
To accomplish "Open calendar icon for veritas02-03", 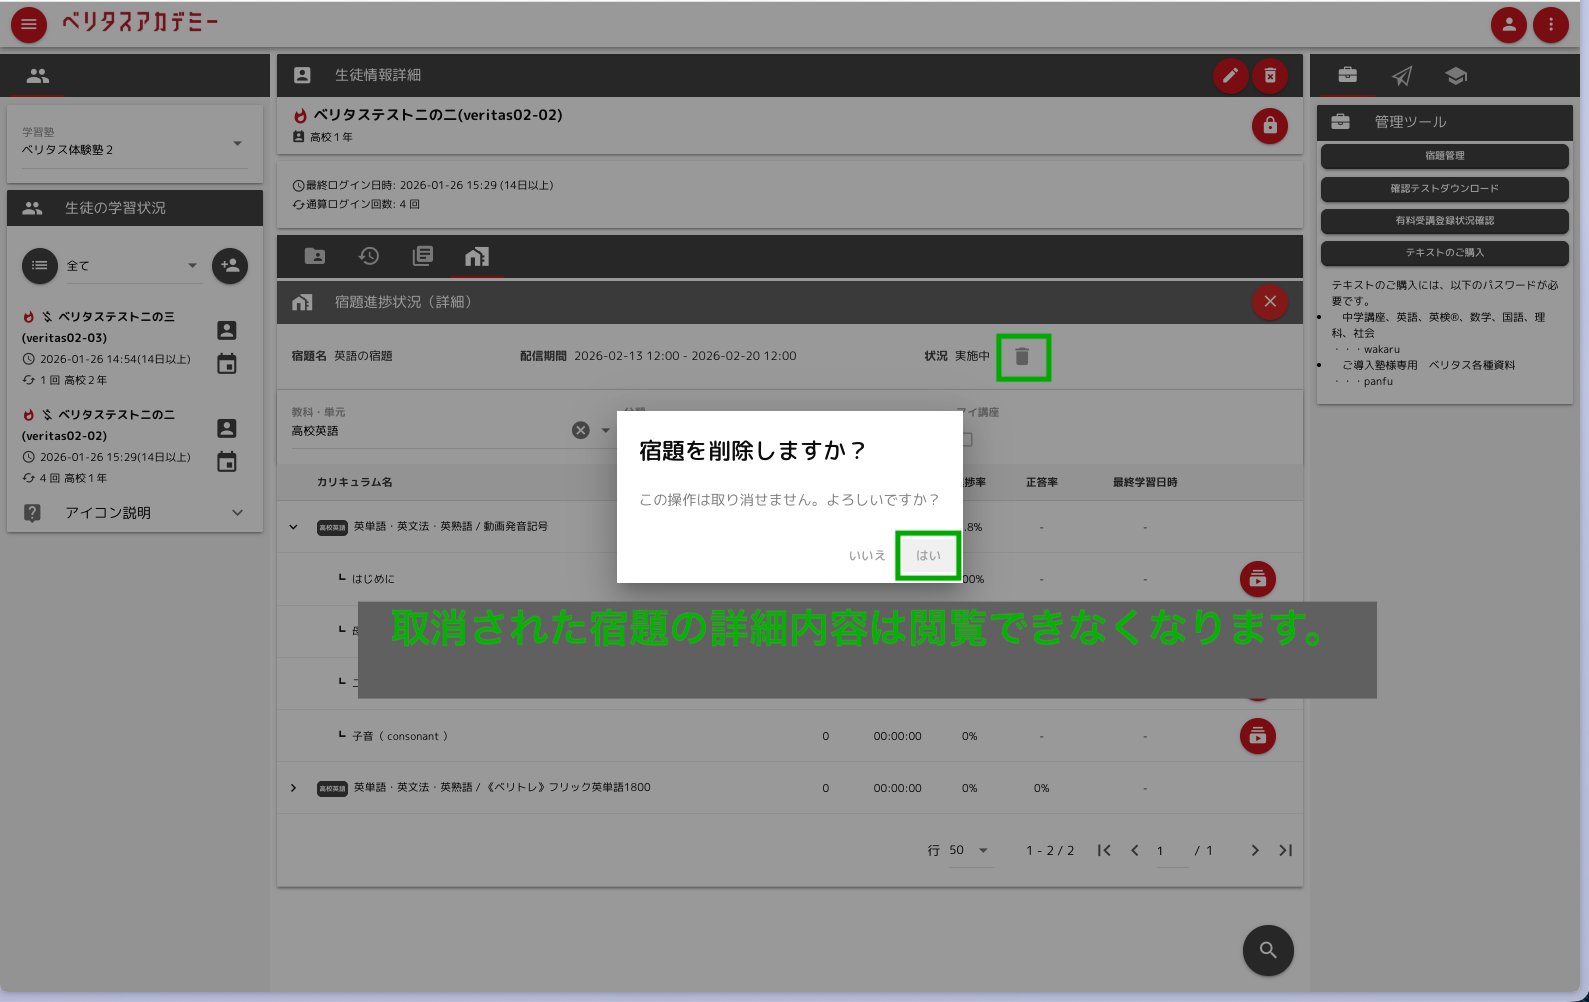I will coord(227,364).
